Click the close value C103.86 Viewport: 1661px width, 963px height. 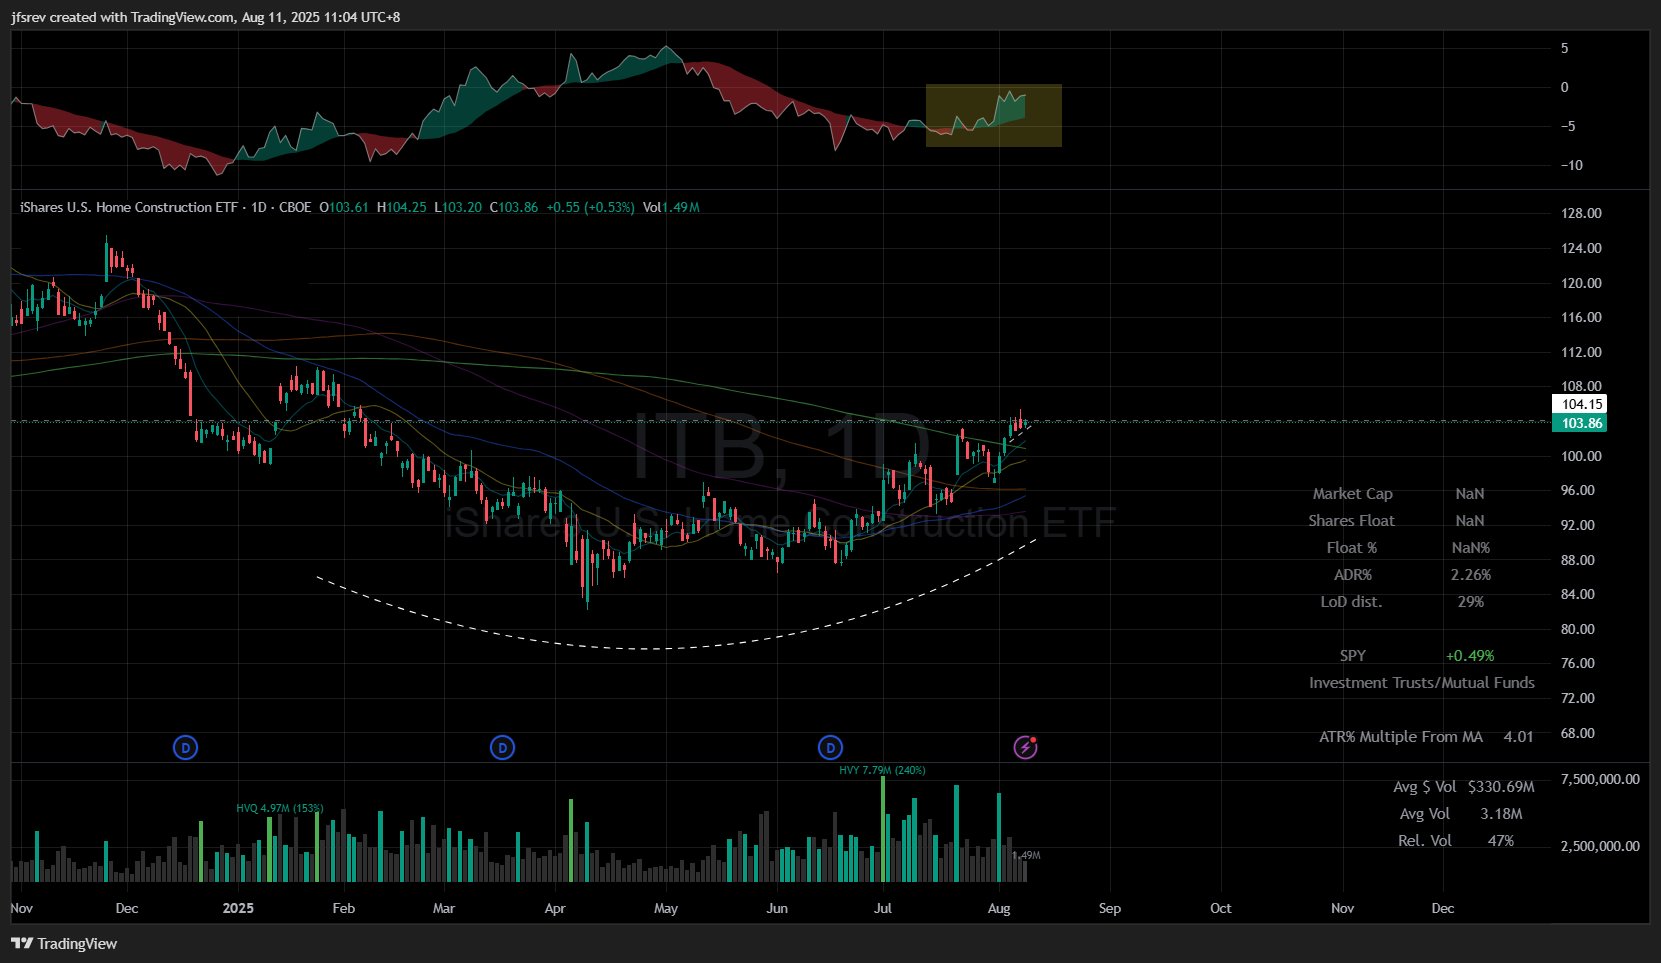(x=514, y=207)
